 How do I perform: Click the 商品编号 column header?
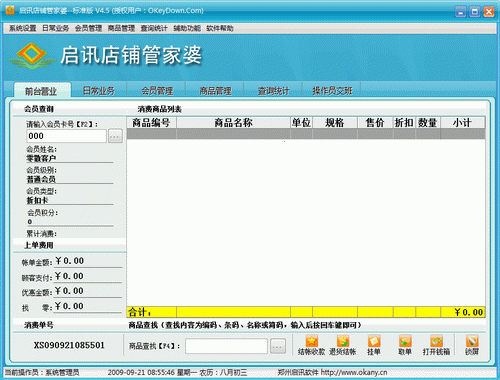pos(151,123)
